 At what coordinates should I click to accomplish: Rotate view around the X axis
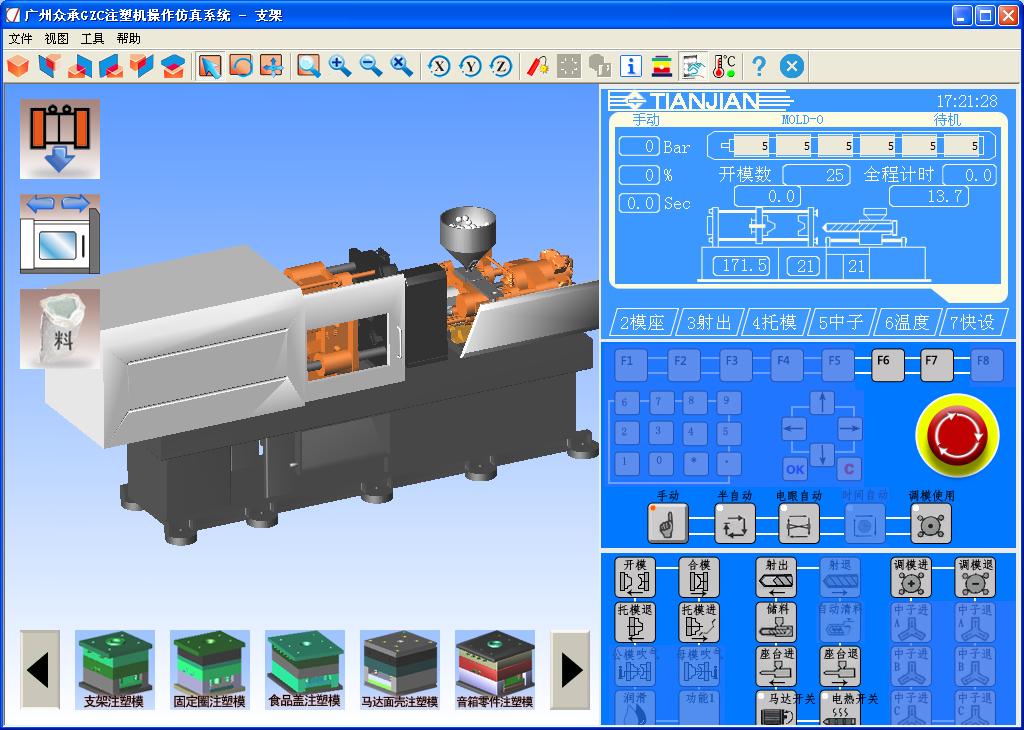[438, 66]
